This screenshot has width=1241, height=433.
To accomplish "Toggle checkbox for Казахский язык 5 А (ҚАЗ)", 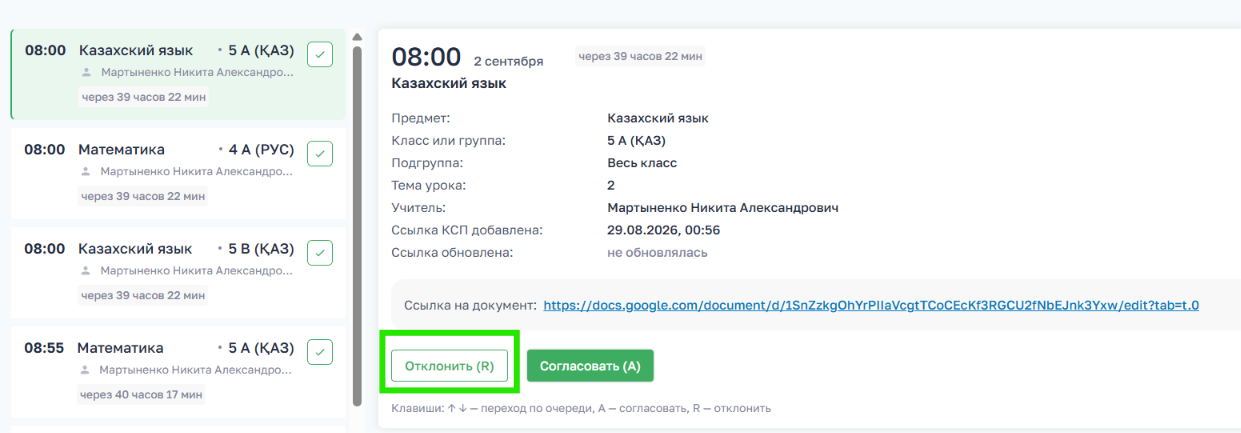I will click(x=320, y=54).
